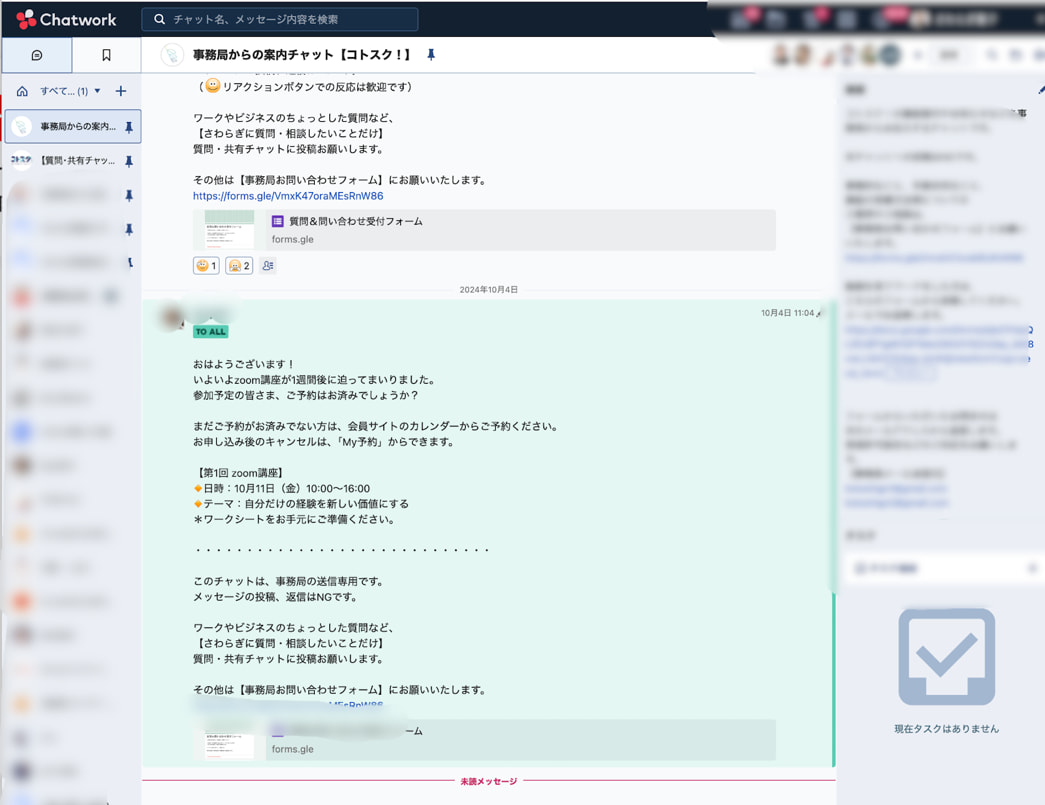Open the bookmarks tab in the sidebar

click(x=106, y=56)
